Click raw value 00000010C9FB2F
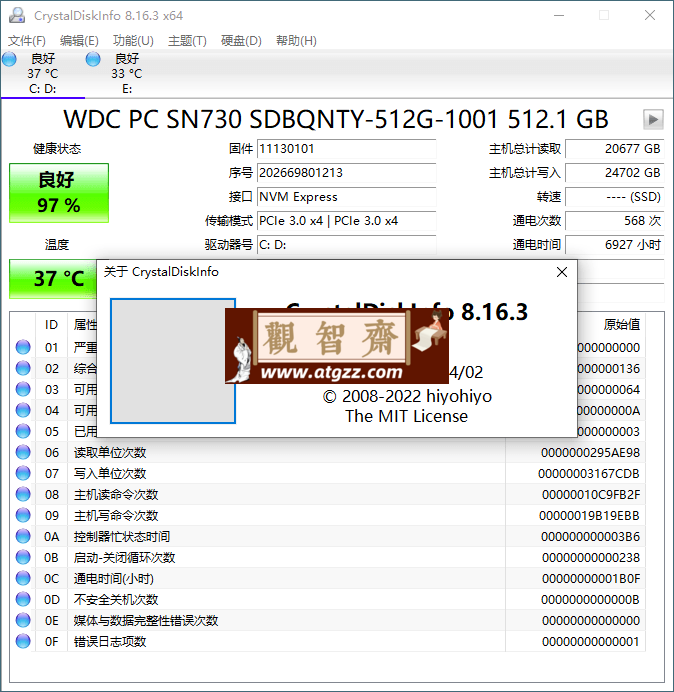This screenshot has height=692, width=674. point(591,494)
